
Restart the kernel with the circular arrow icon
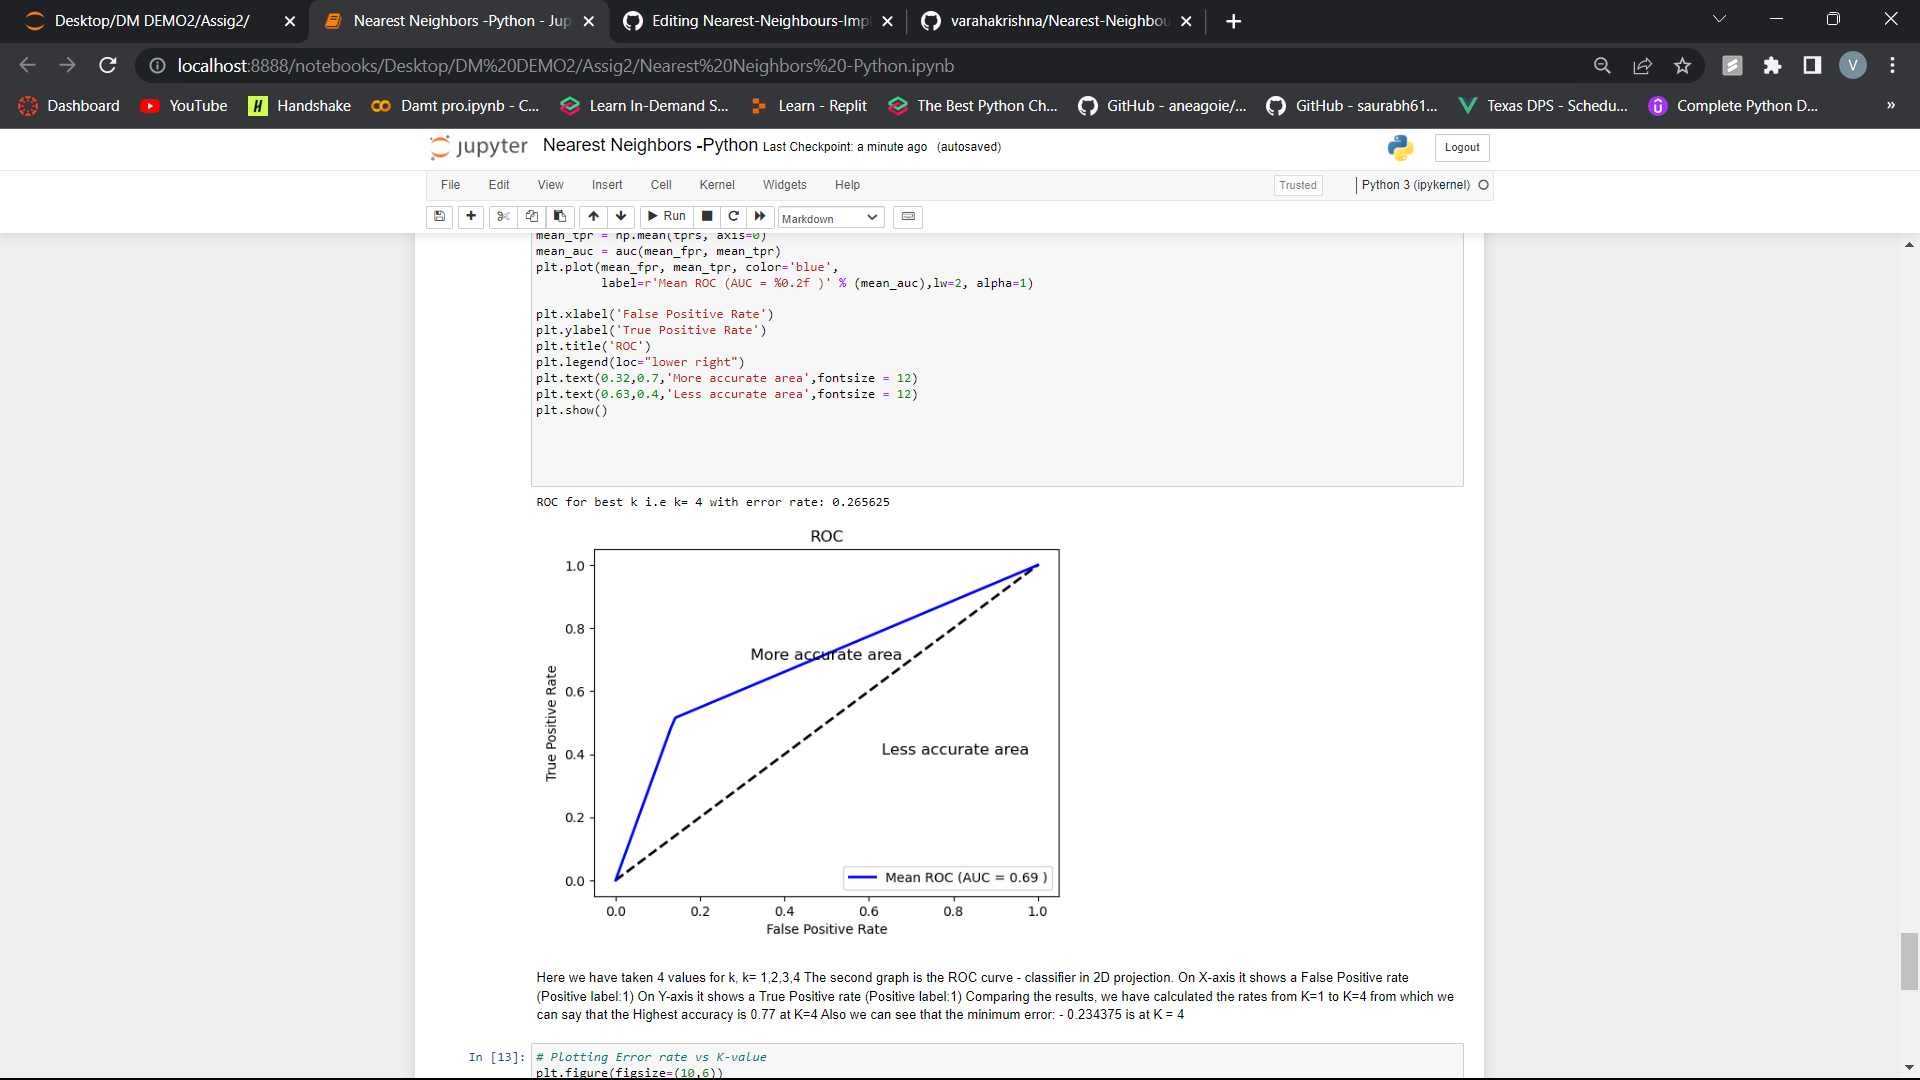tap(734, 216)
